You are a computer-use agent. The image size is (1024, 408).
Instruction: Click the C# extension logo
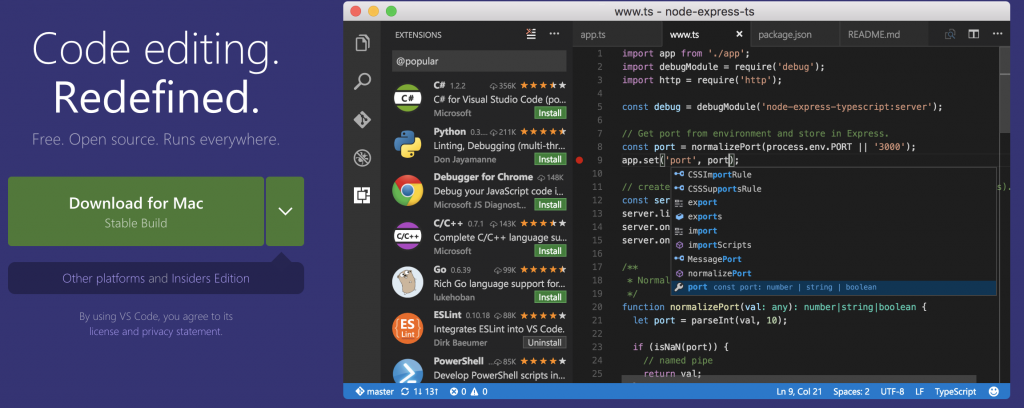[408, 98]
